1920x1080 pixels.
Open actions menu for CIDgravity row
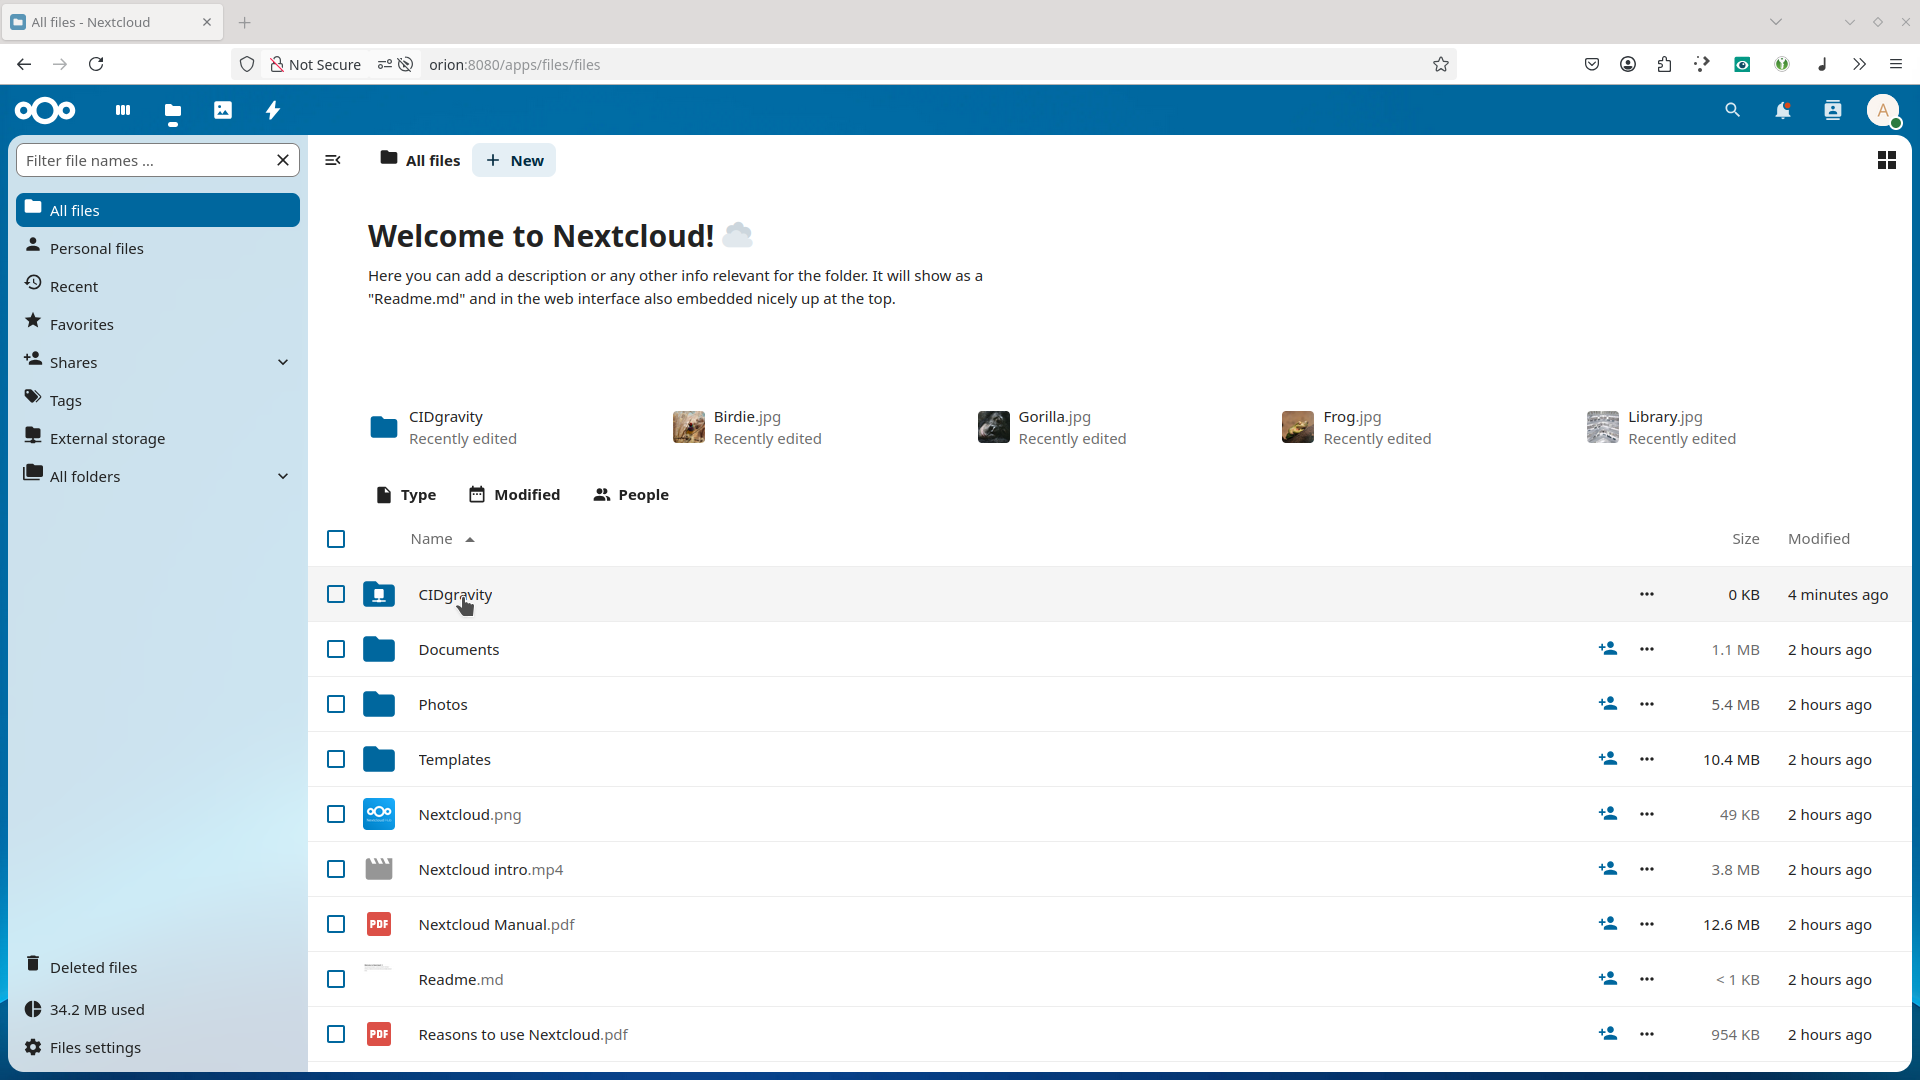click(x=1647, y=594)
